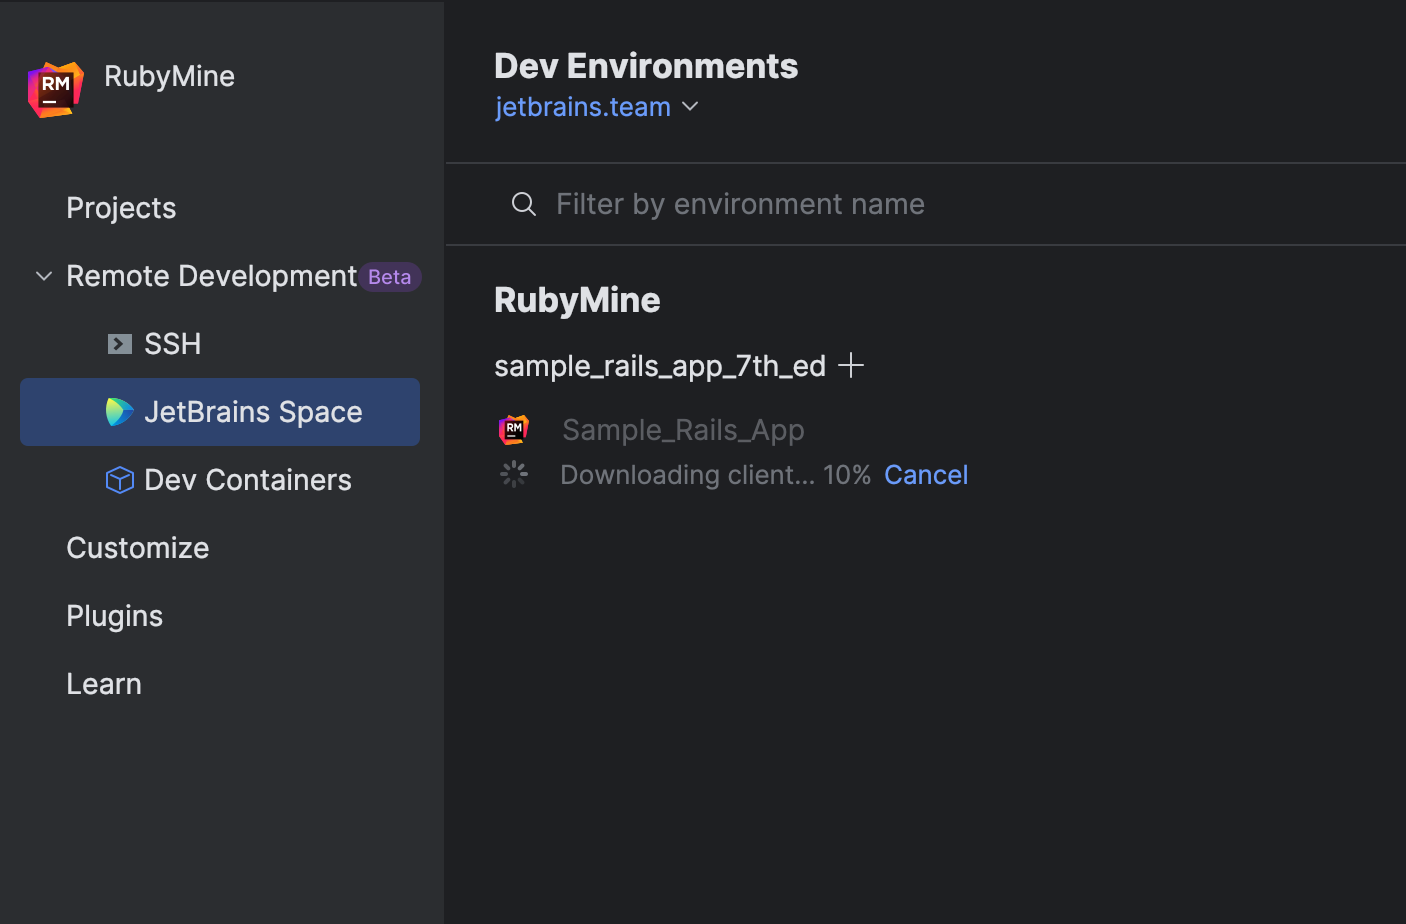Screen dimensions: 1406x924
Task: Open the JetBrains Space icon
Action: (x=119, y=411)
